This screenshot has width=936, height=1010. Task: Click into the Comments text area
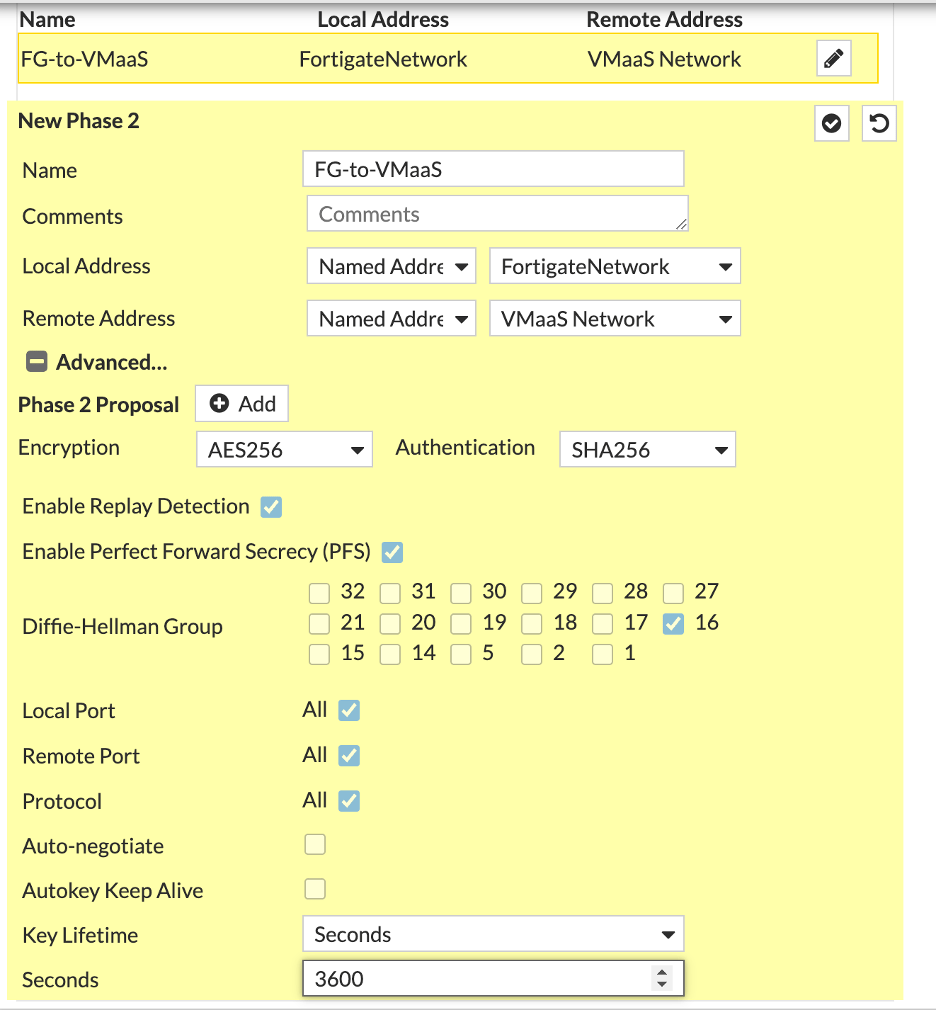click(x=497, y=214)
